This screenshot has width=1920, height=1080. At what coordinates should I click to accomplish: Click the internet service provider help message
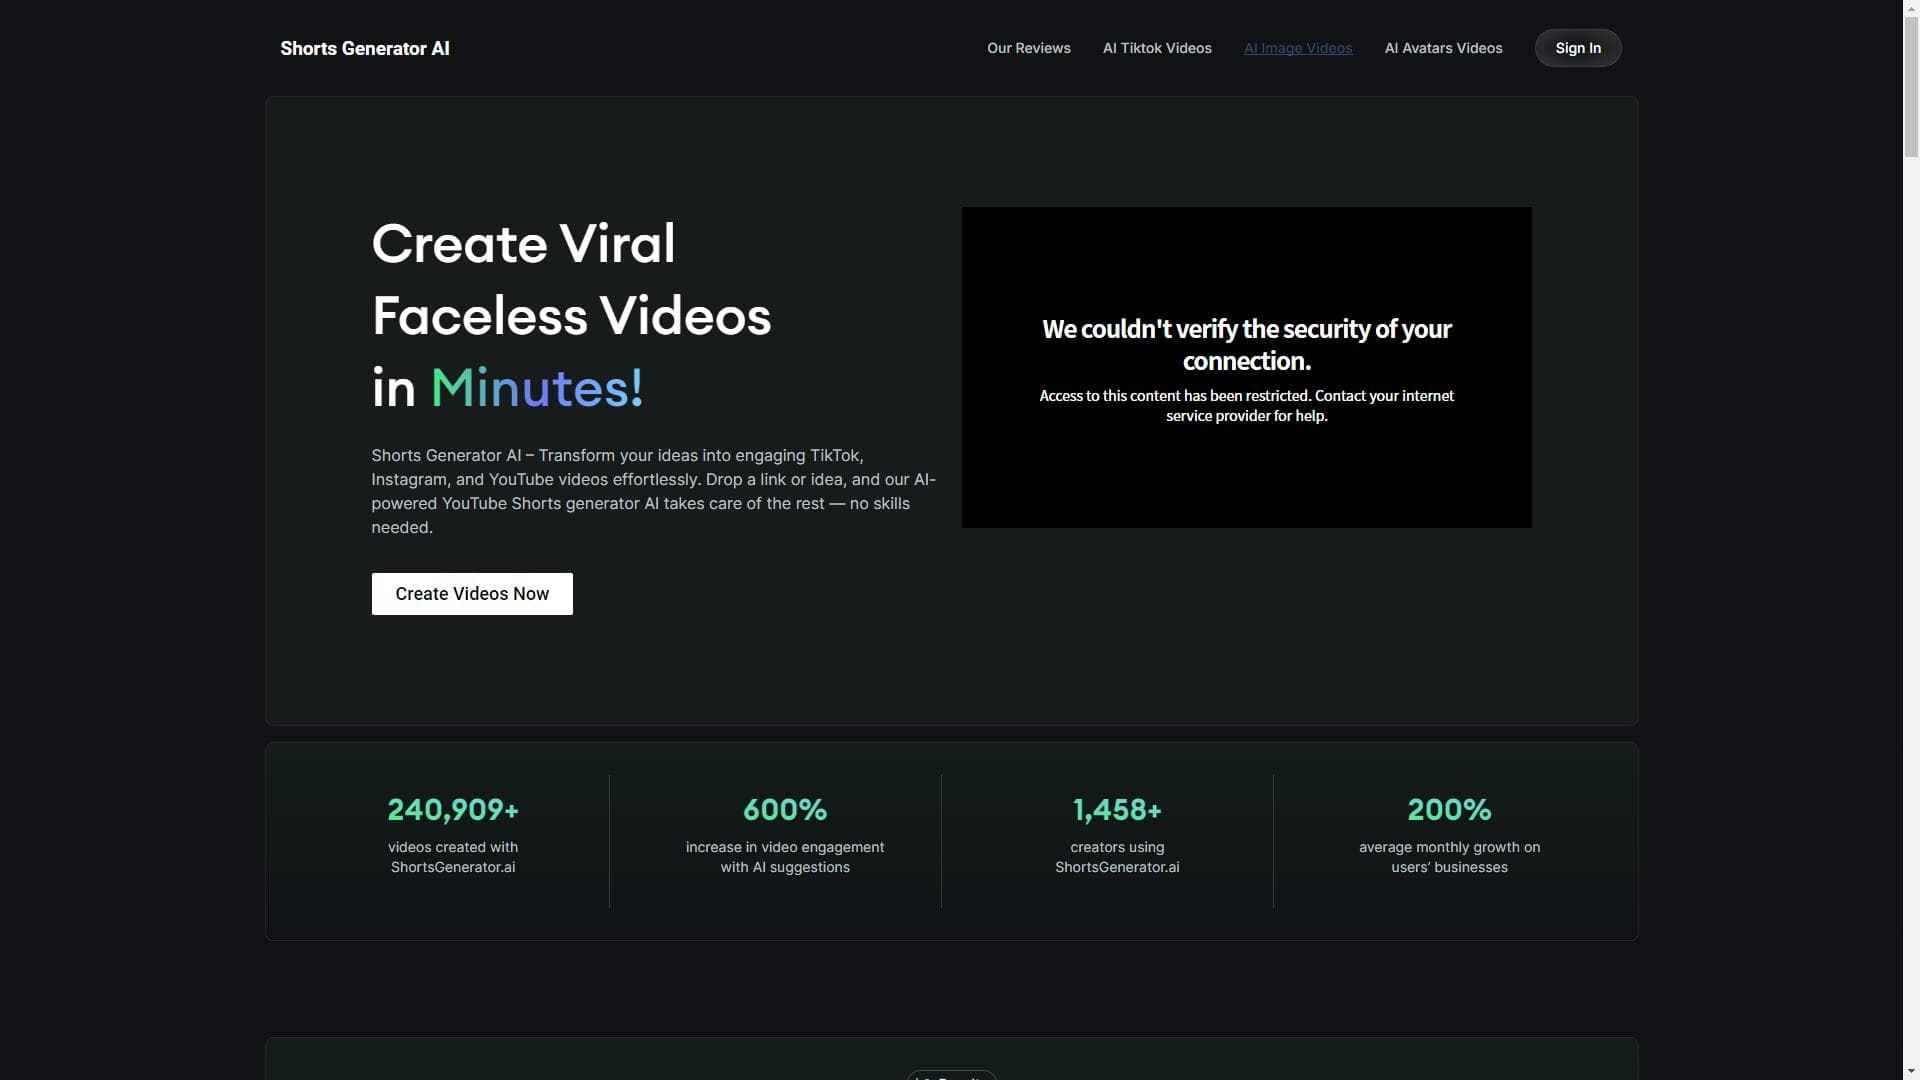pos(1246,406)
